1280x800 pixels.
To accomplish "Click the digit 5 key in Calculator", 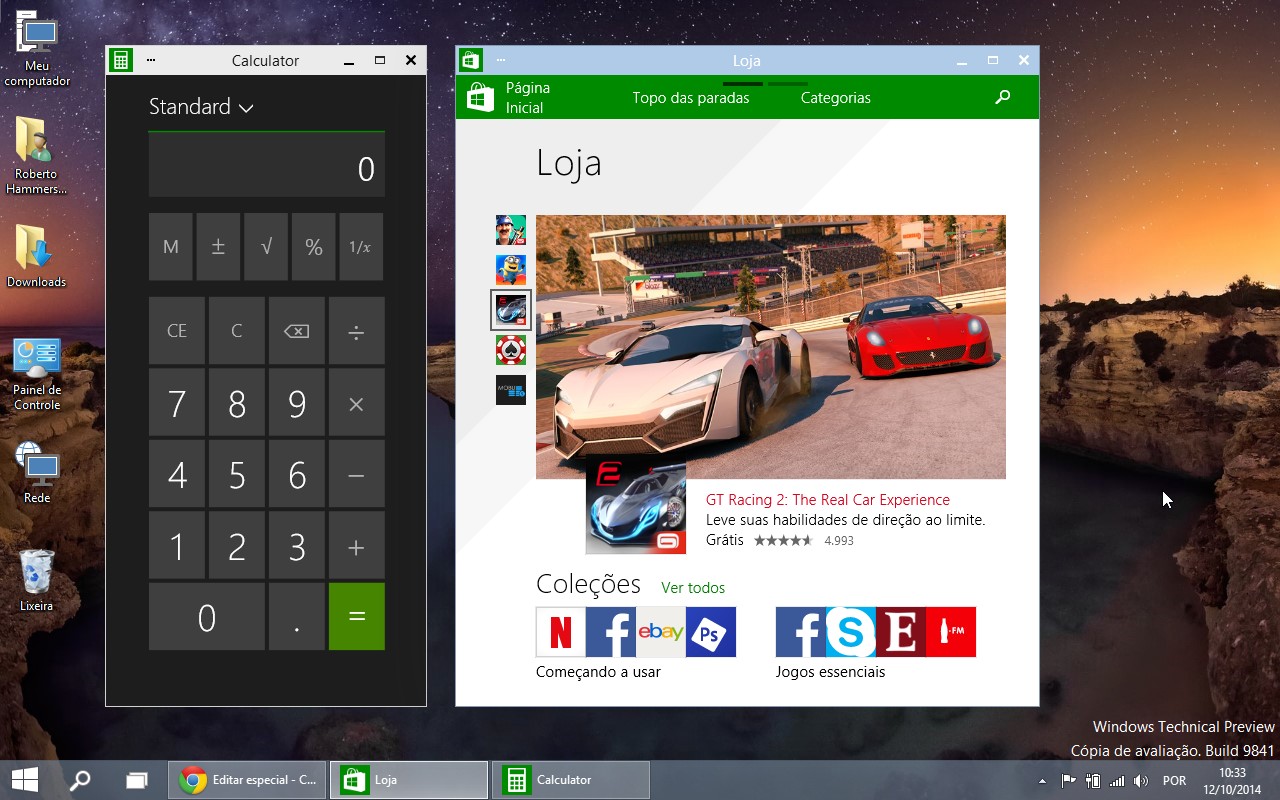I will pyautogui.click(x=237, y=475).
